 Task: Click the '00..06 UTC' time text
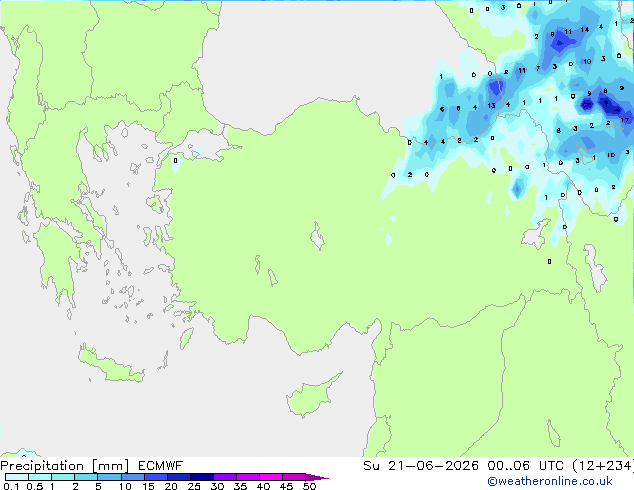click(525, 466)
